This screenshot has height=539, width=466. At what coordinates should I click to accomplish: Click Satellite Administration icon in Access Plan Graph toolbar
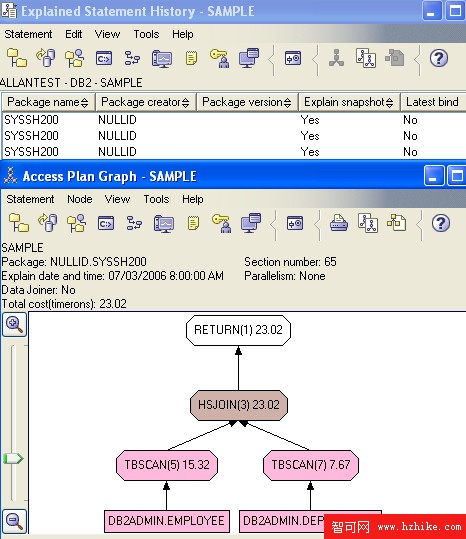77,223
